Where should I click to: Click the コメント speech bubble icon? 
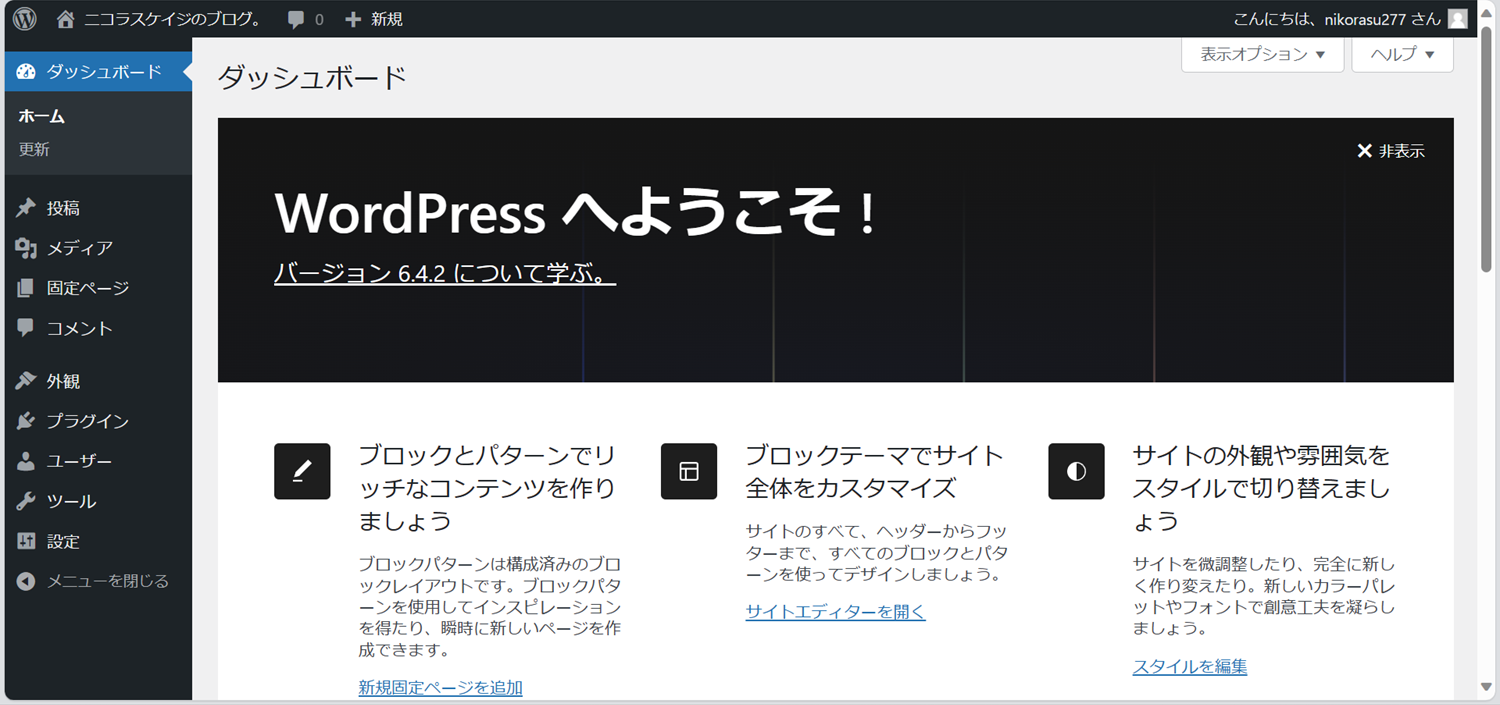click(26, 328)
